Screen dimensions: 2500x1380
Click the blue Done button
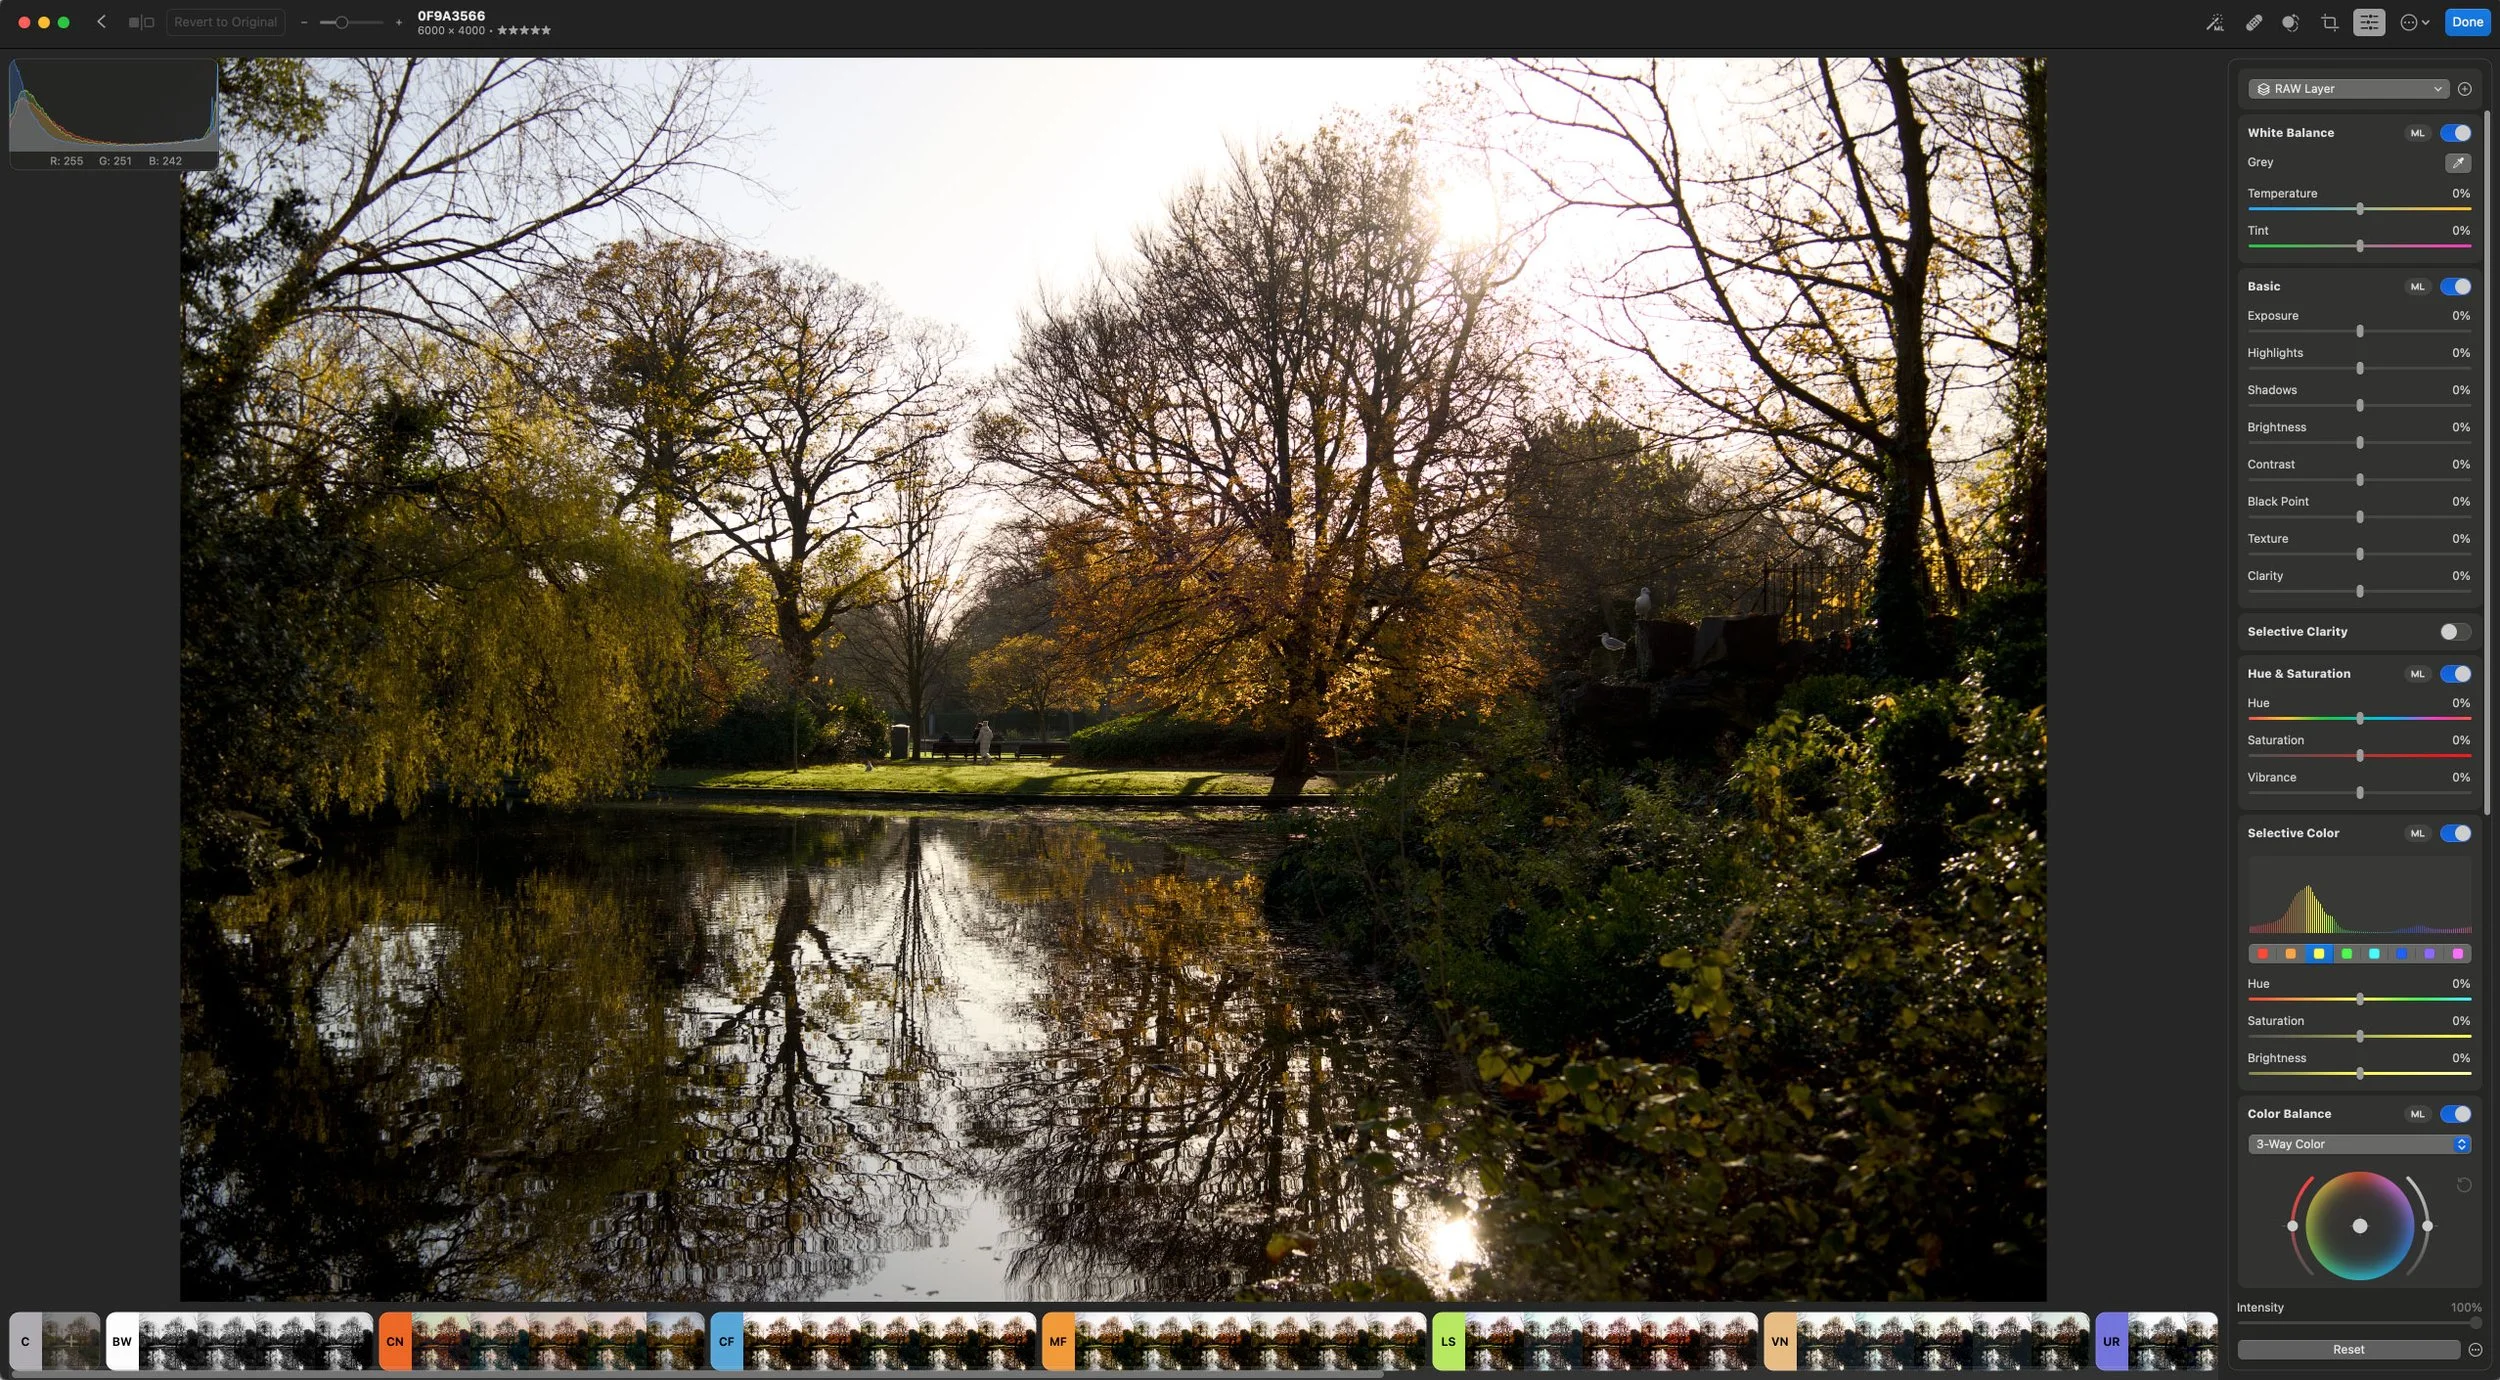(x=2466, y=22)
